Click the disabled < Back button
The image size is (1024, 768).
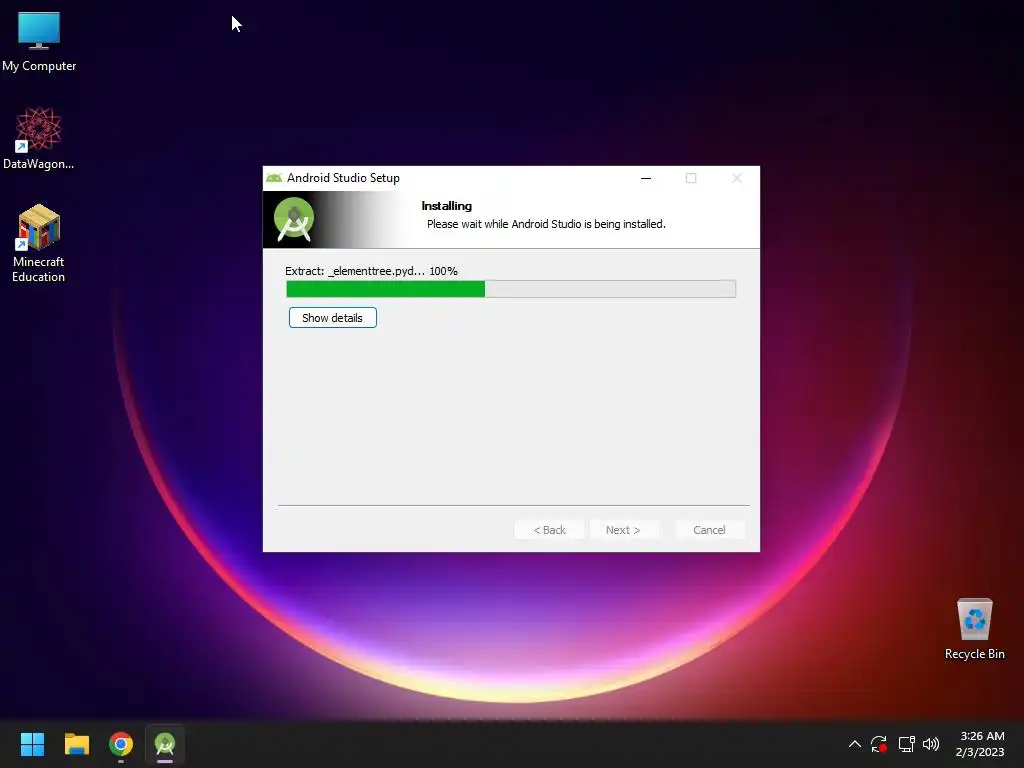point(549,530)
